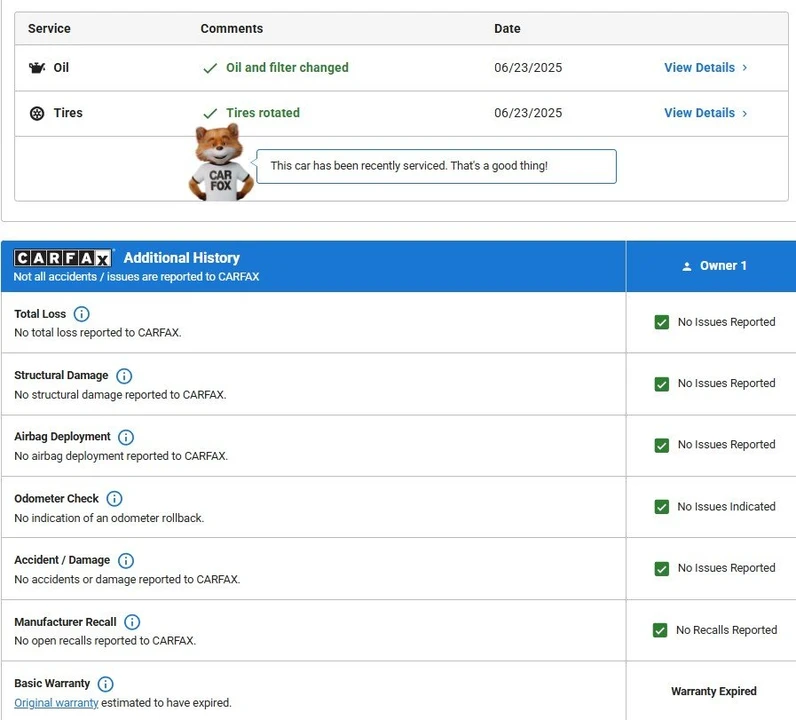Click the 06/23/2025 date in Oil row

pyautogui.click(x=528, y=68)
